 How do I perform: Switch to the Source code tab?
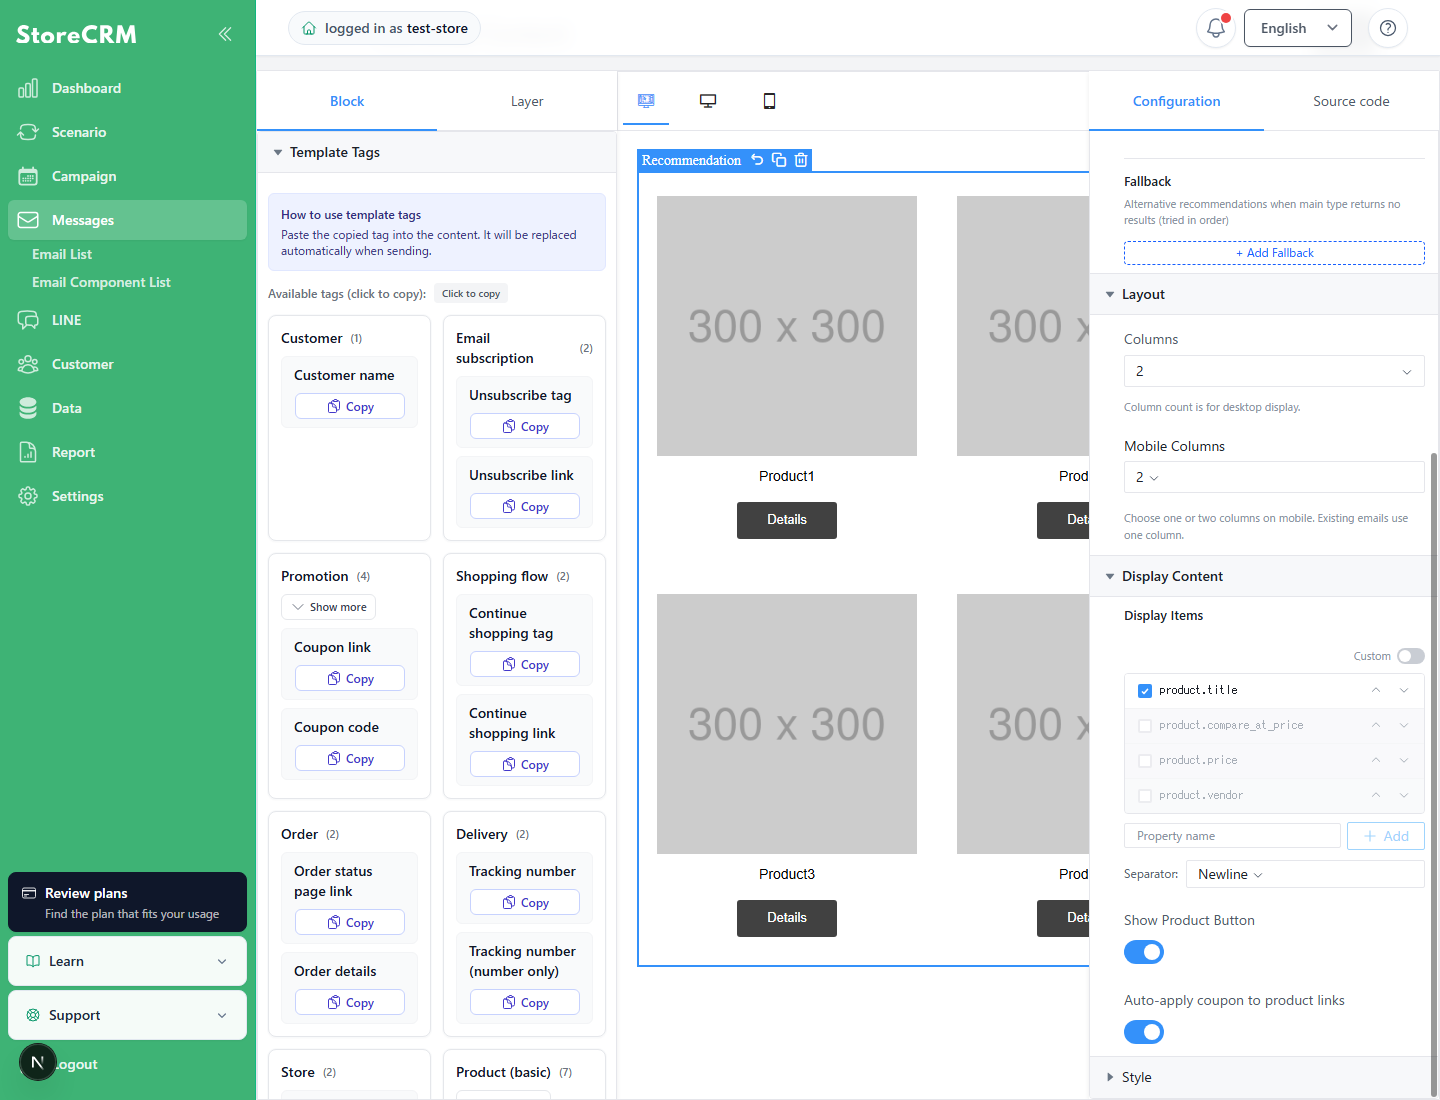click(x=1351, y=101)
